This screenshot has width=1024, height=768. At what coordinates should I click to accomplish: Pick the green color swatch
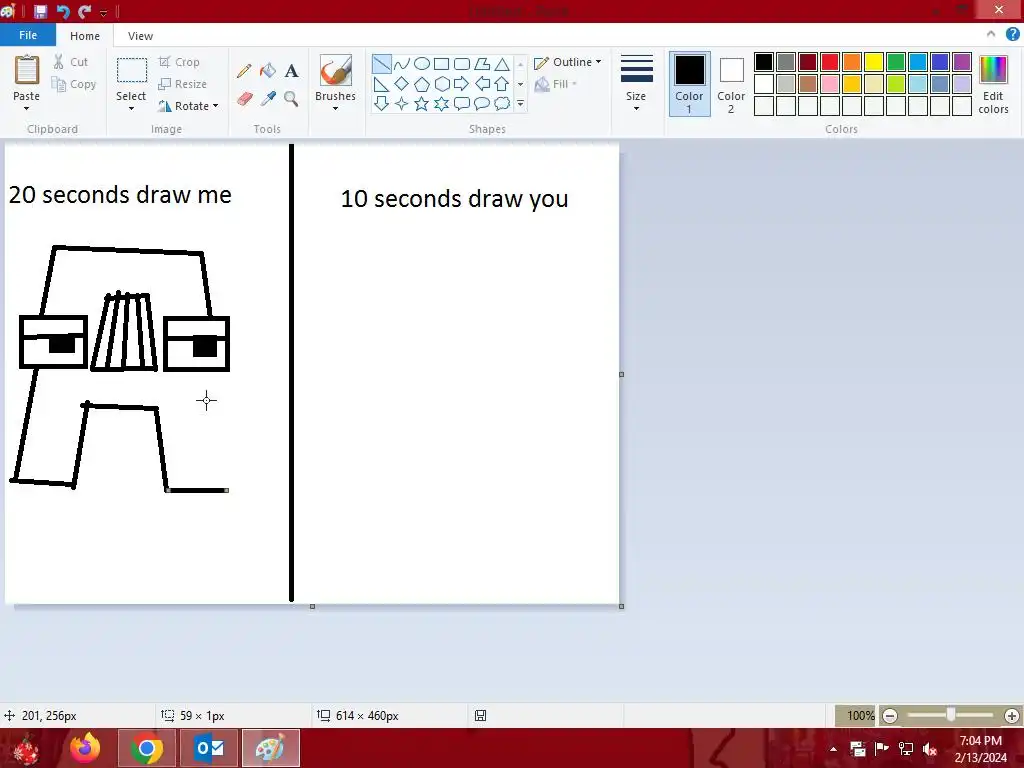click(x=896, y=62)
